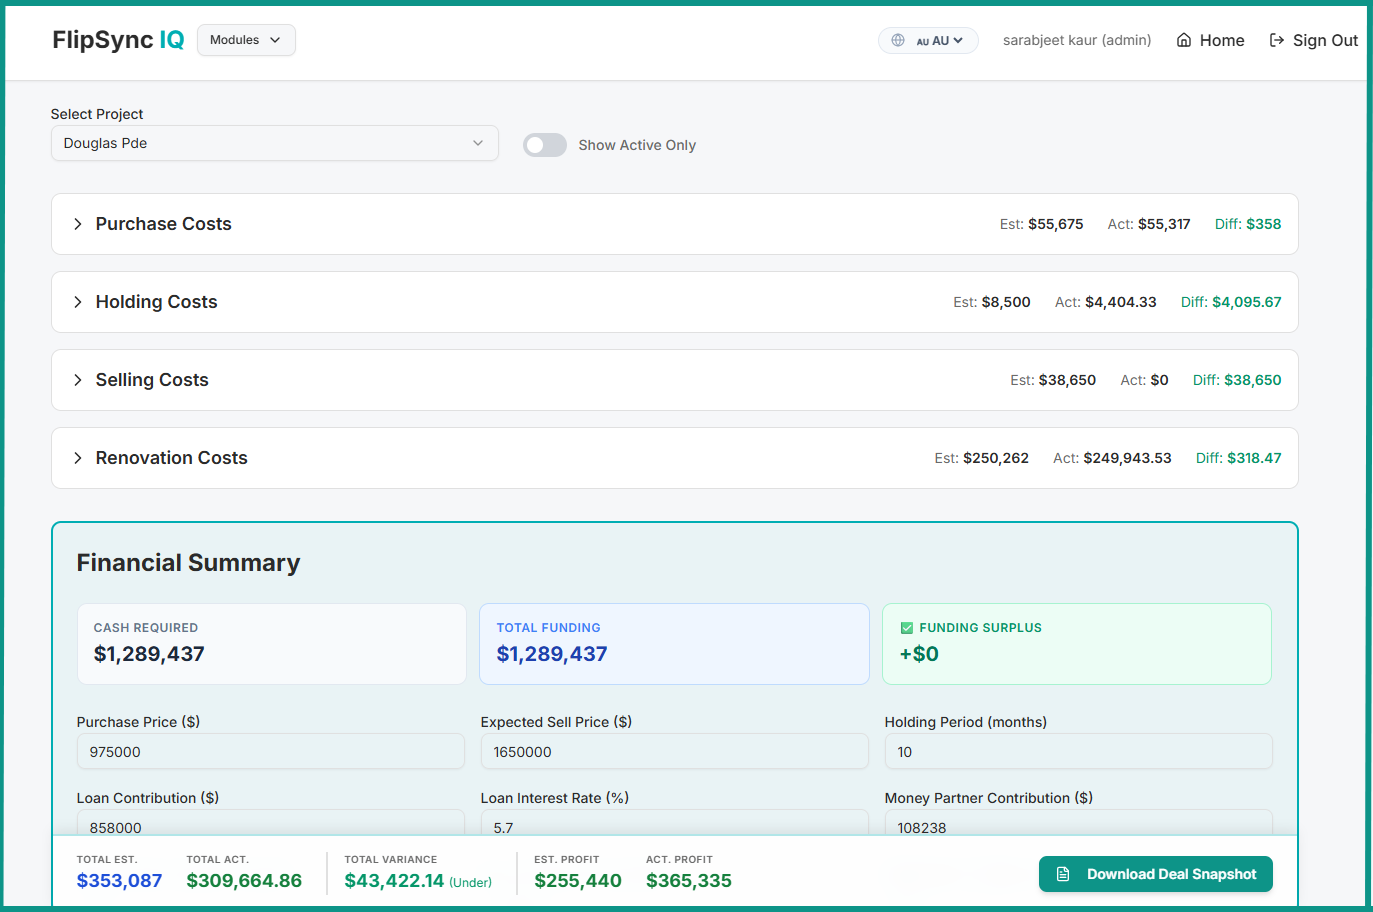Toggle the Show Active Only switch
1373x912 pixels.
point(545,145)
